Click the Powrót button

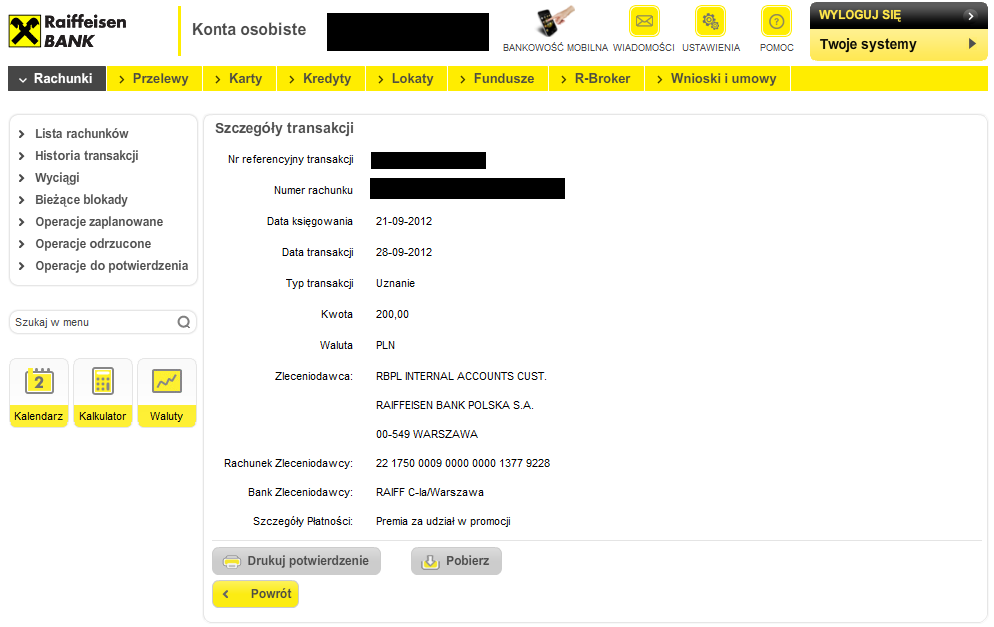(x=255, y=594)
